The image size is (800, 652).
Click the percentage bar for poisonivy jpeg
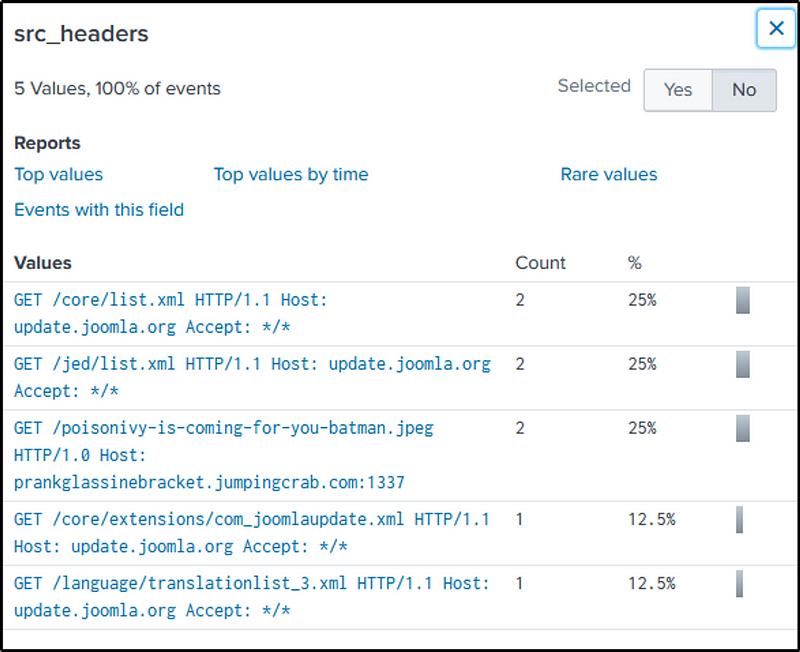pyautogui.click(x=742, y=428)
